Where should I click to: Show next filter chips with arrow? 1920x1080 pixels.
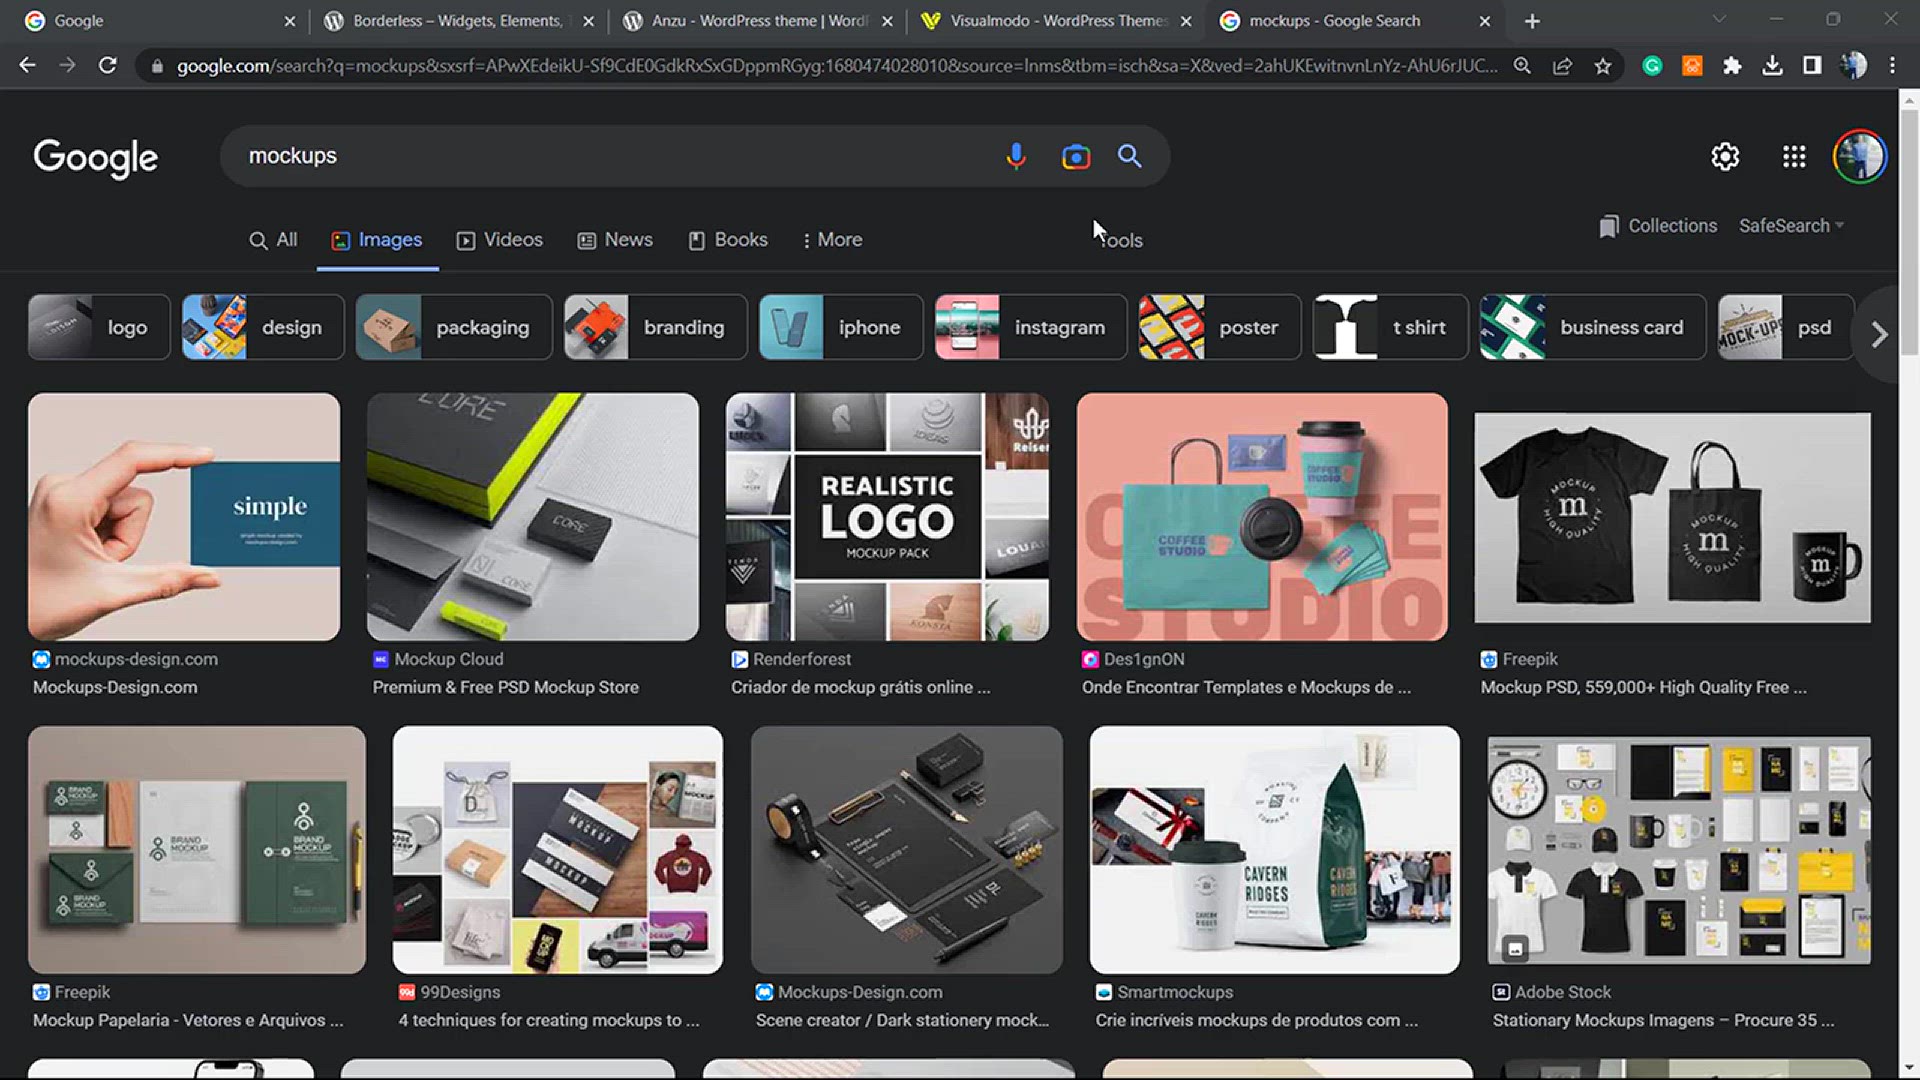click(1879, 334)
